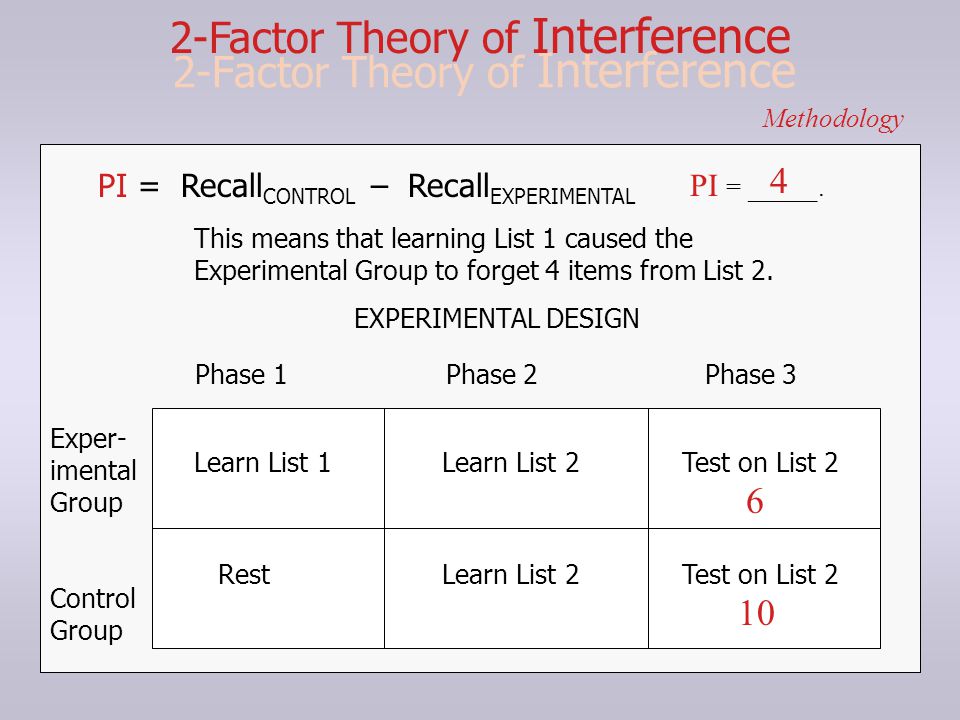The width and height of the screenshot is (960, 720).
Task: Click the red score '6' in table
Action: click(x=754, y=501)
